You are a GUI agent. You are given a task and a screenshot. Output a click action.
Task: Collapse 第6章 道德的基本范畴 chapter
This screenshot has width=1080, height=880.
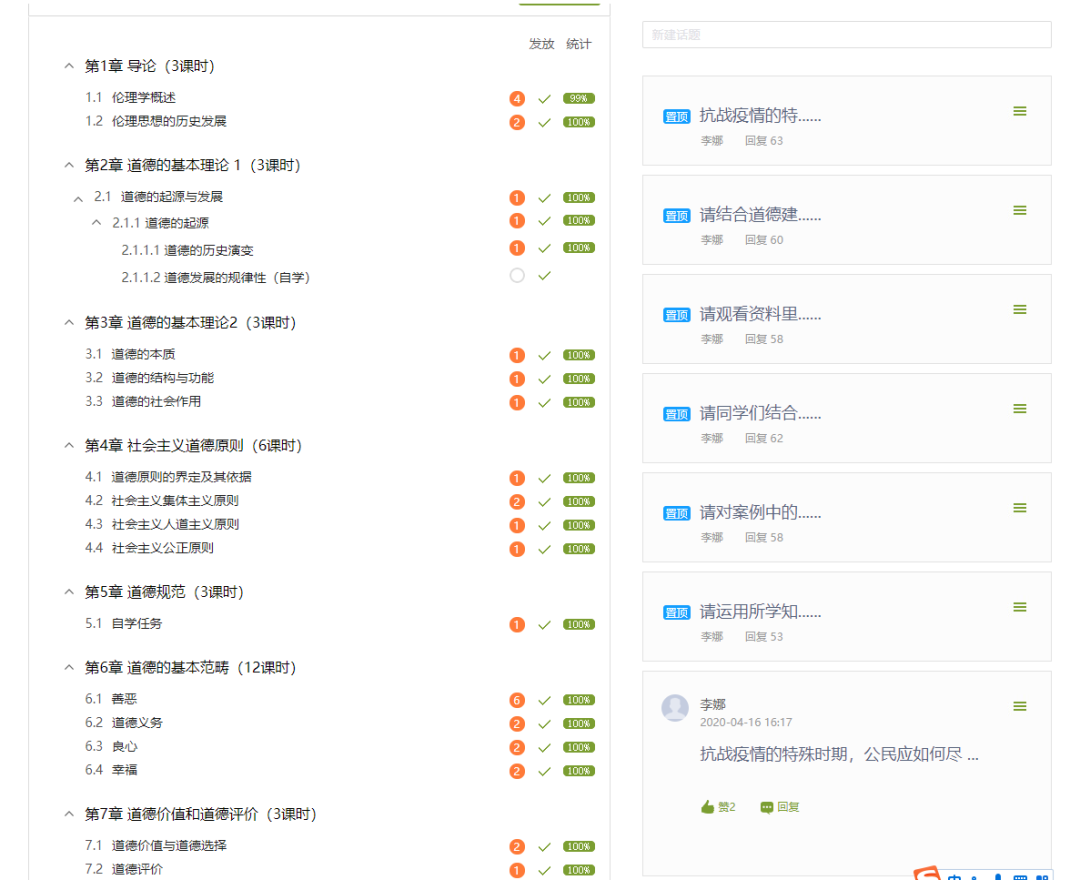(69, 667)
